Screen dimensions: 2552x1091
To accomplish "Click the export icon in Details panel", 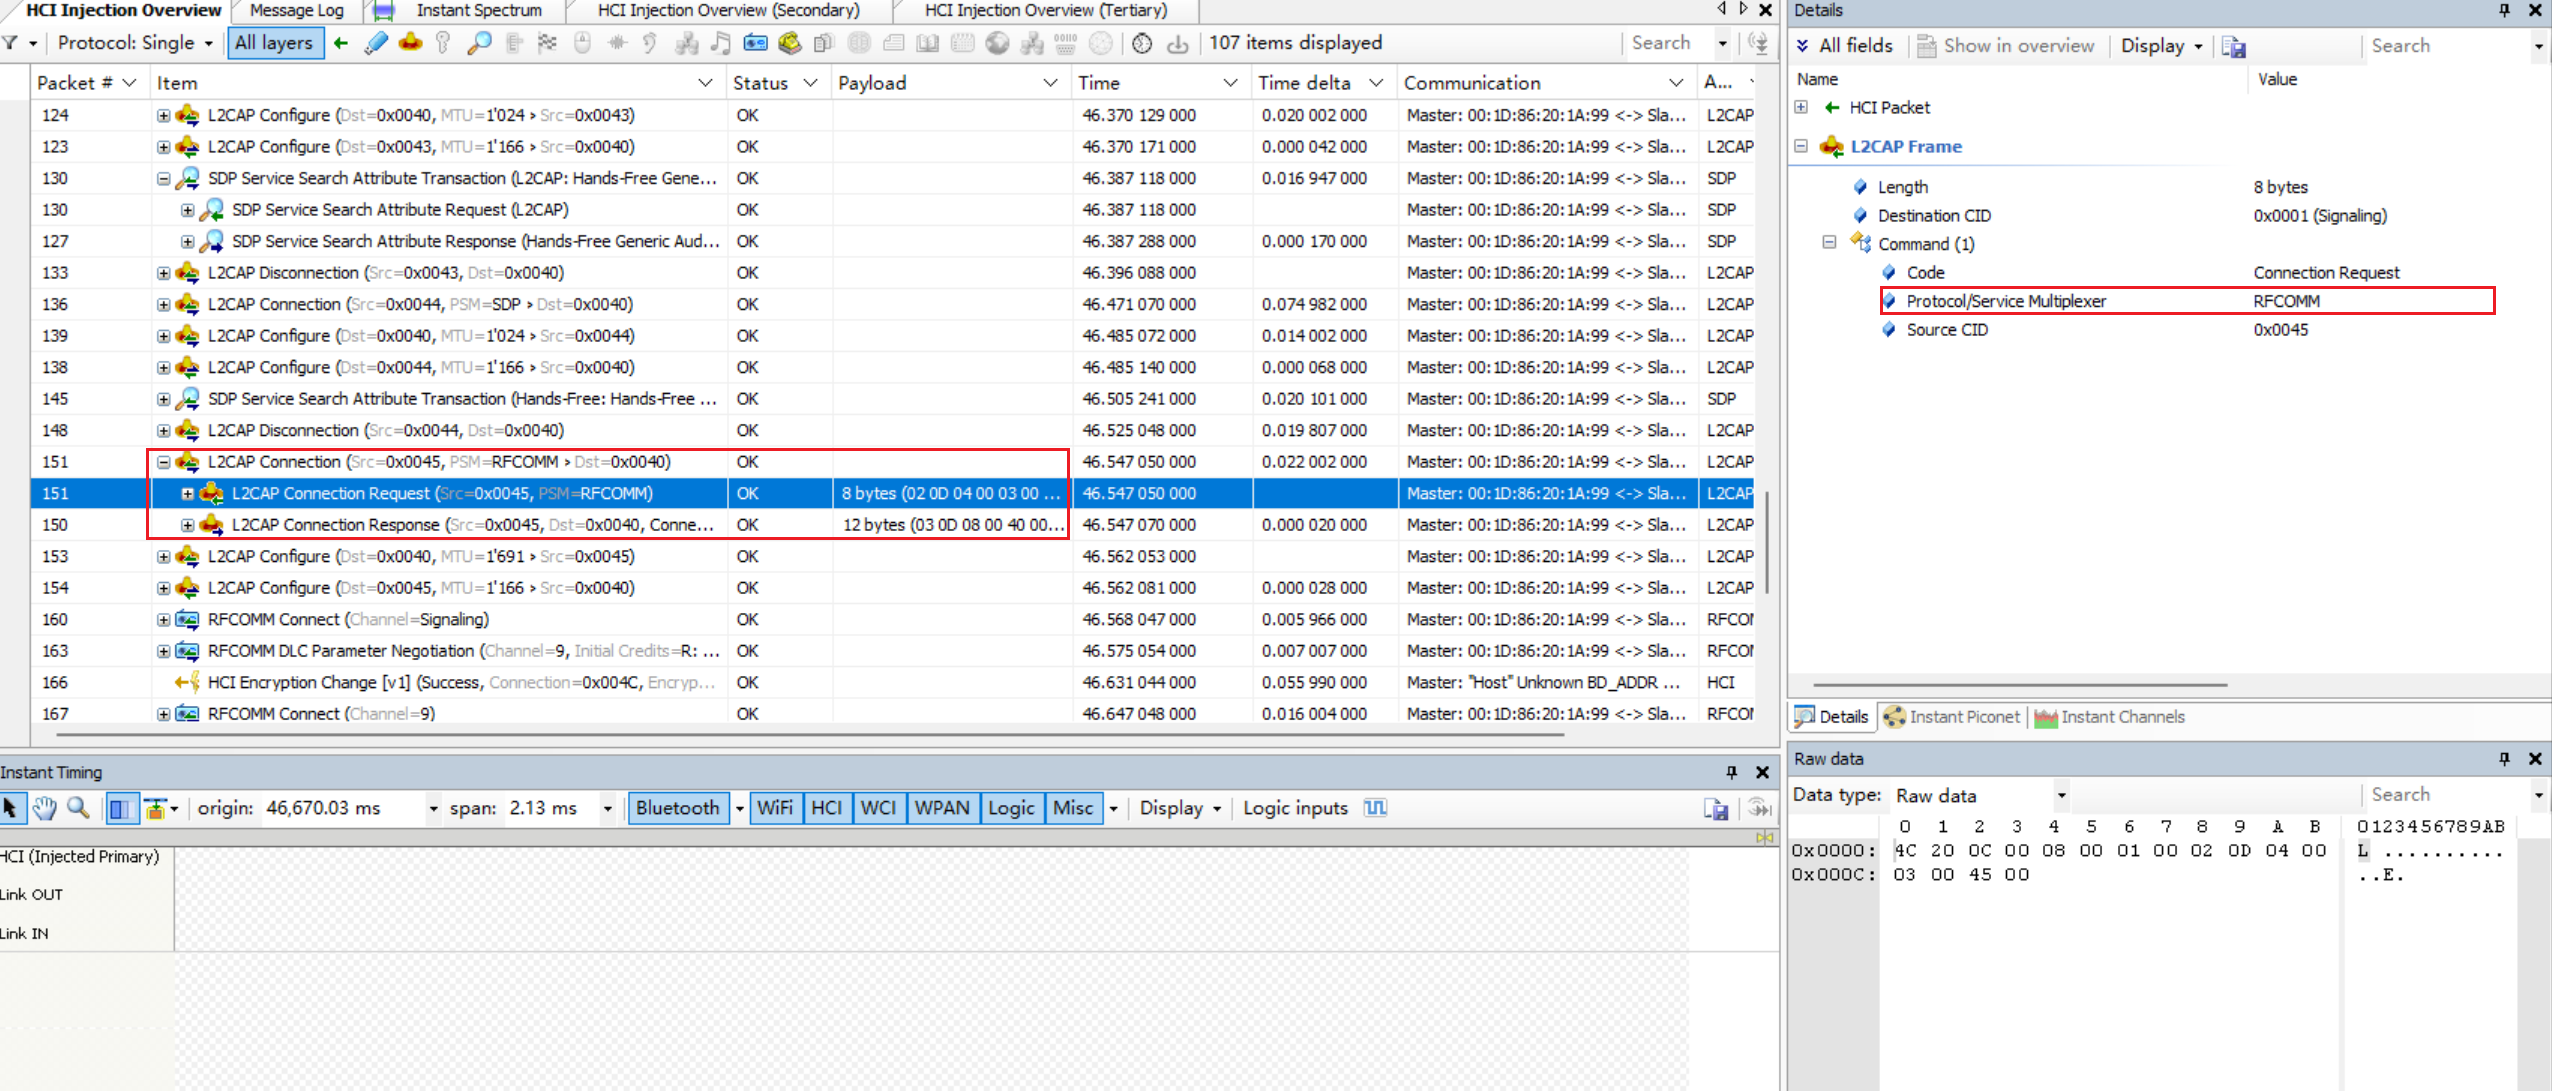I will [2234, 46].
